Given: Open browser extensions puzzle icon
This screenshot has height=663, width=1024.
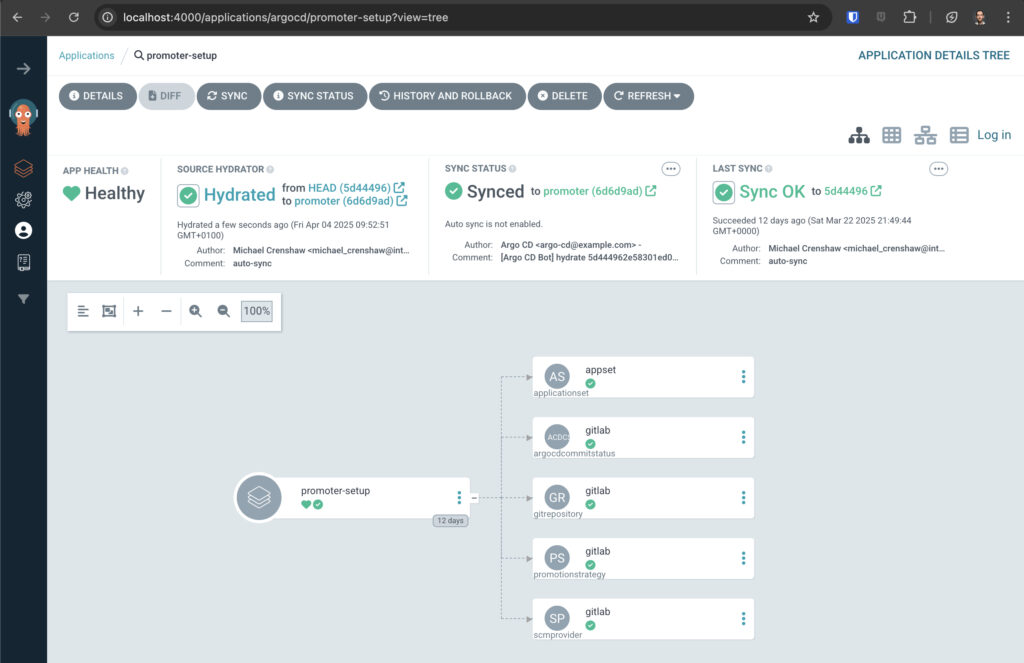Looking at the screenshot, I should 910,18.
